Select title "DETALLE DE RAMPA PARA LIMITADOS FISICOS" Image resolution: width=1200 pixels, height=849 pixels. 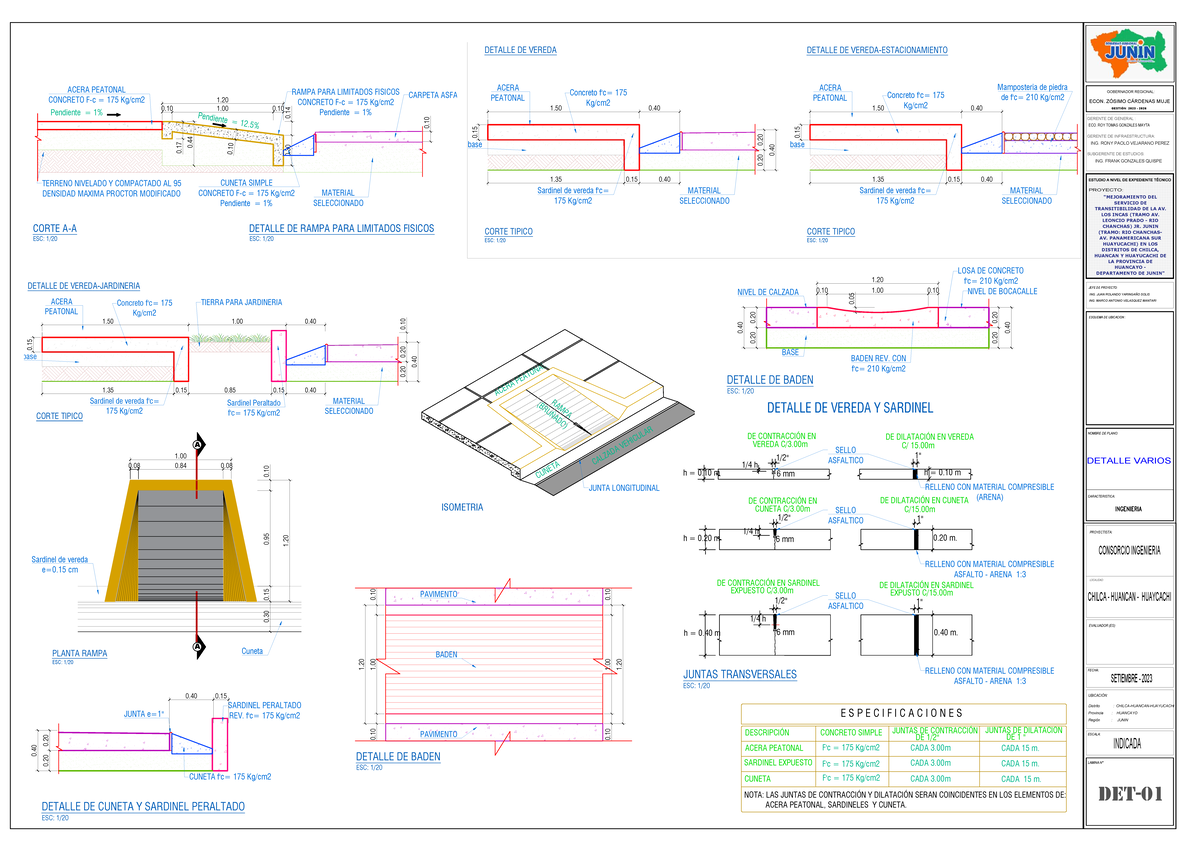click(x=341, y=229)
